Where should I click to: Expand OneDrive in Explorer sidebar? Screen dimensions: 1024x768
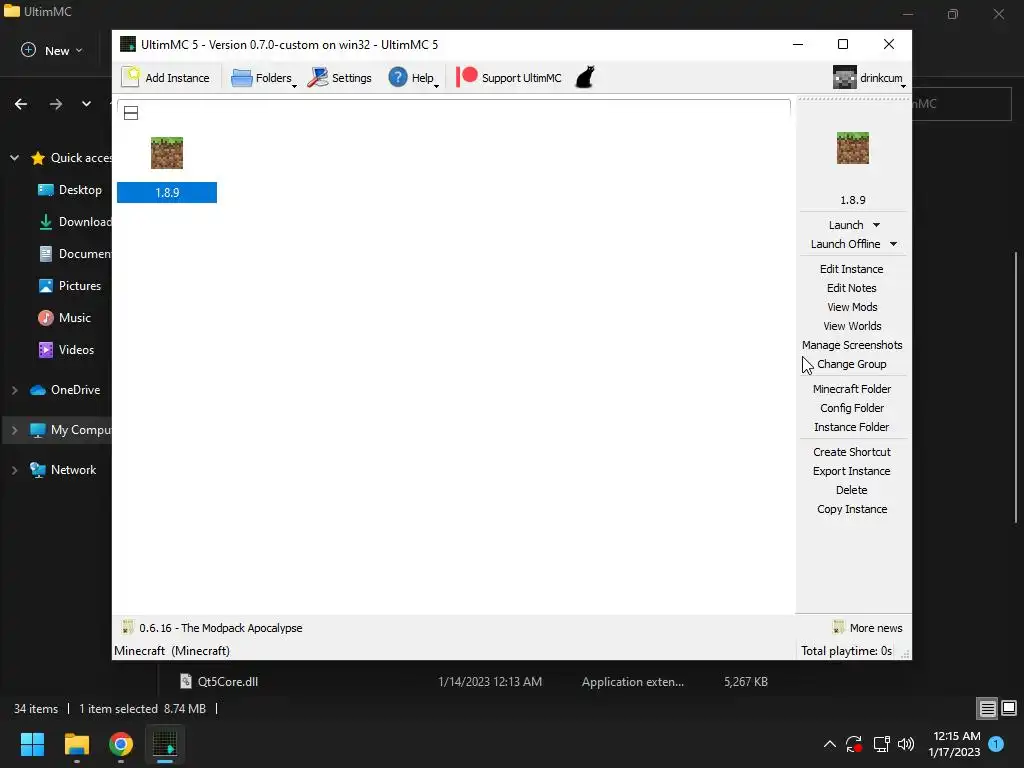tap(14, 390)
